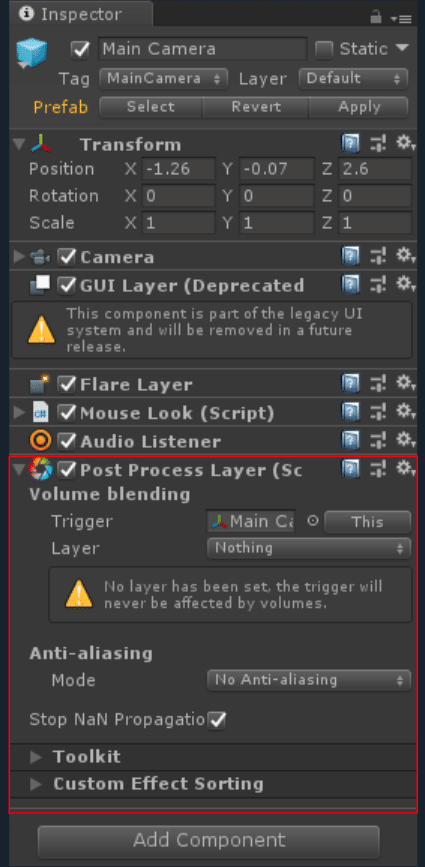Open Audio Listener gear settings menu
425x867 pixels.
(406, 441)
